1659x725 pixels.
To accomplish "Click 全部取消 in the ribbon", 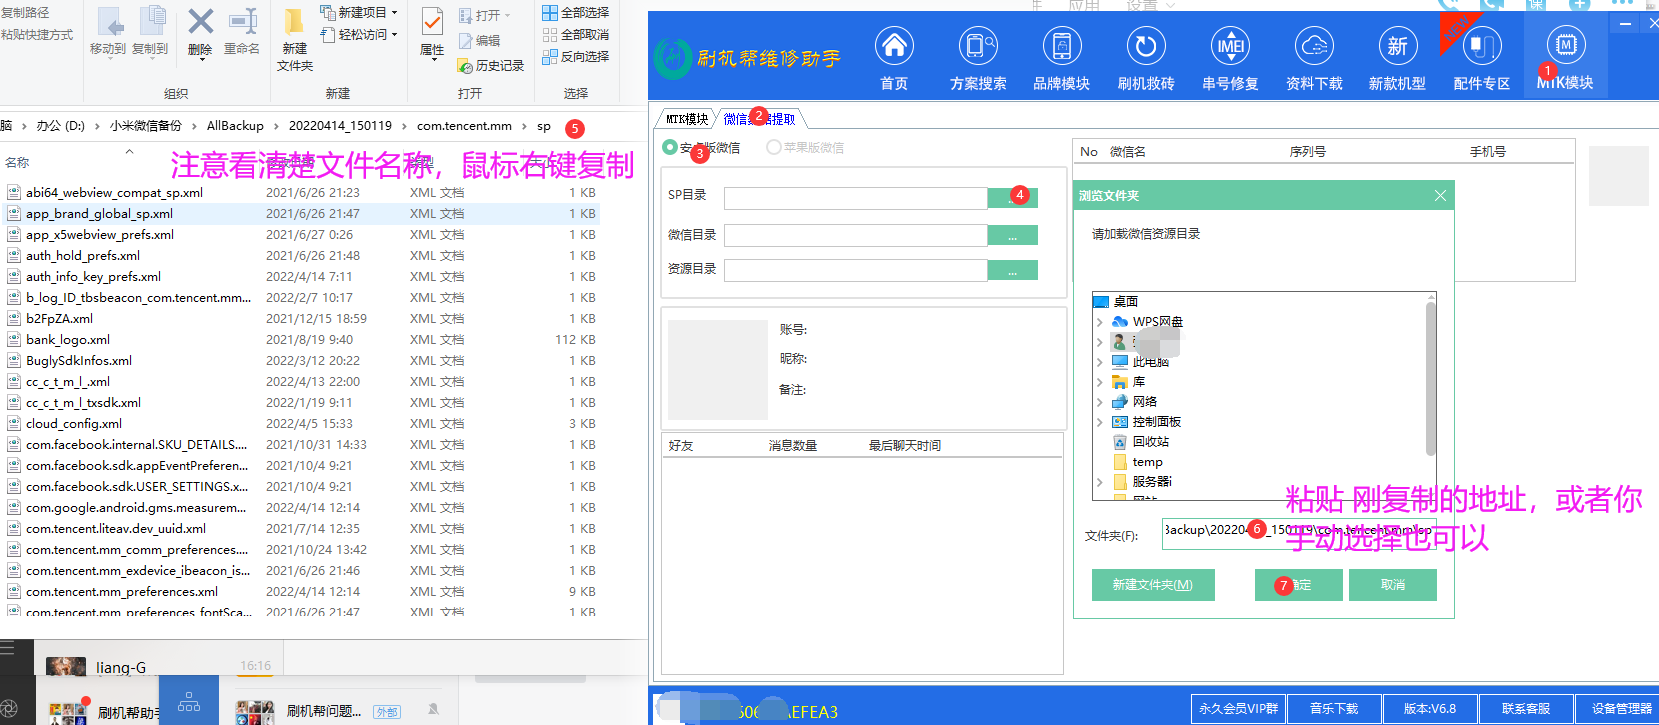I will (576, 35).
